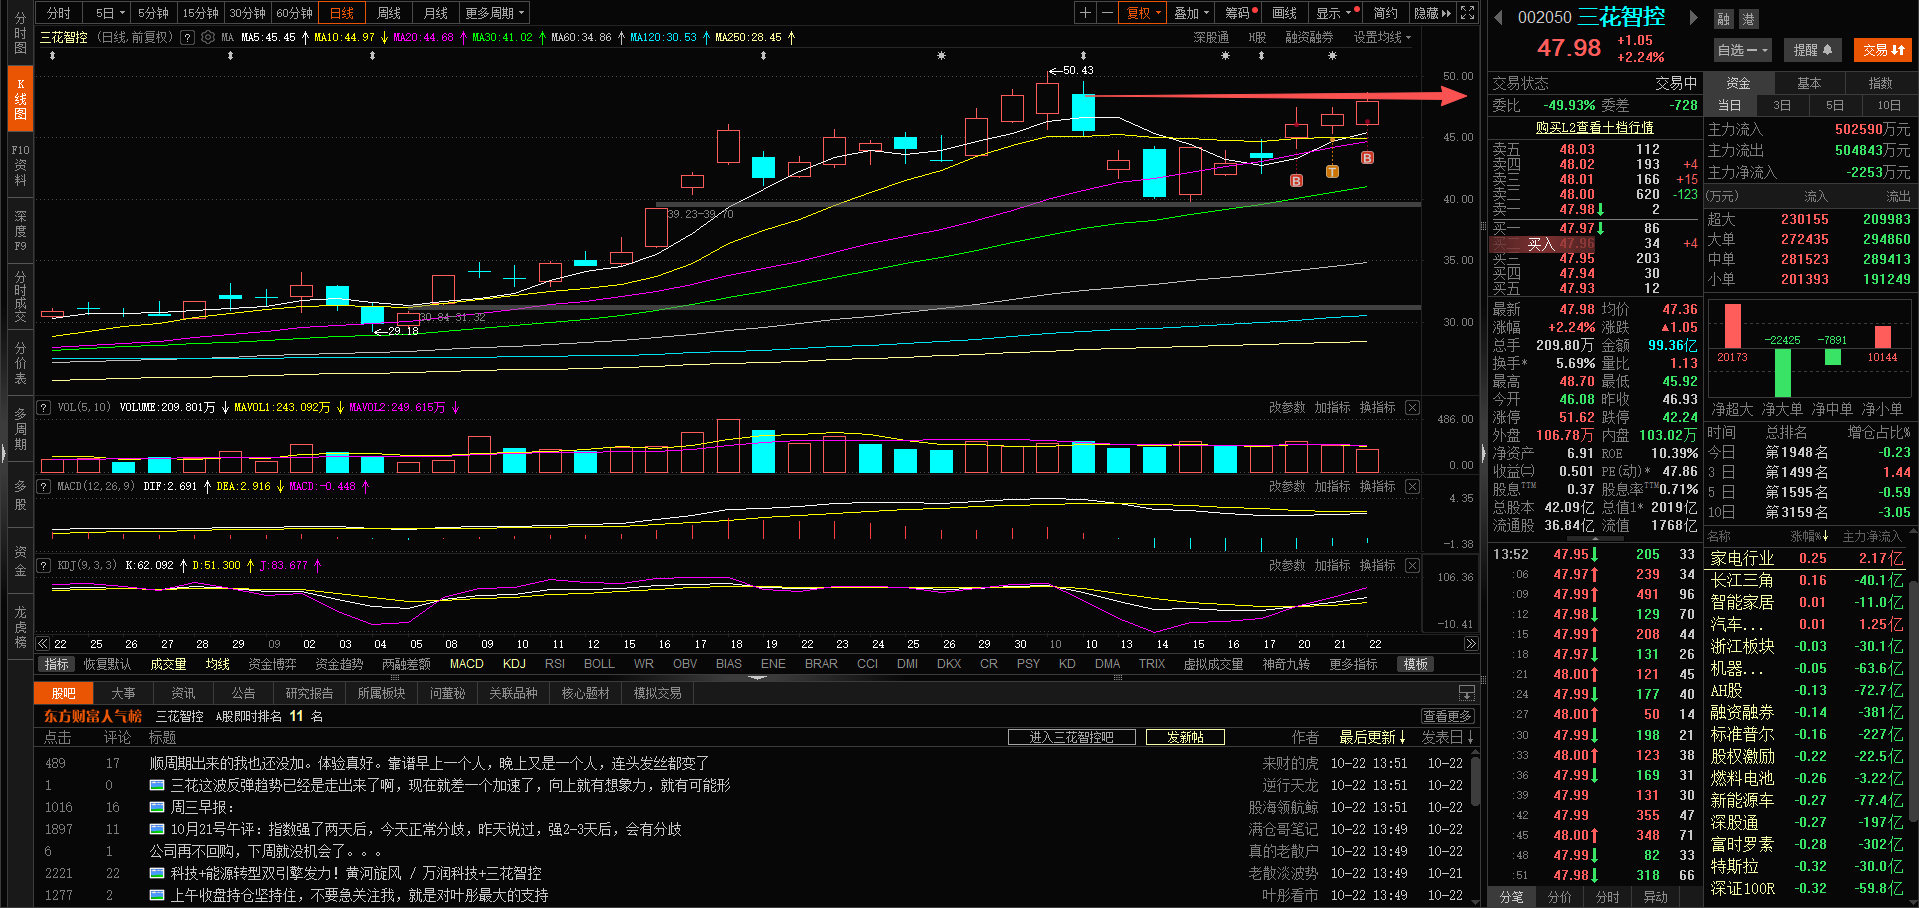This screenshot has width=1919, height=908.
Task: Close the VOL indicator panel
Action: [x=1412, y=407]
